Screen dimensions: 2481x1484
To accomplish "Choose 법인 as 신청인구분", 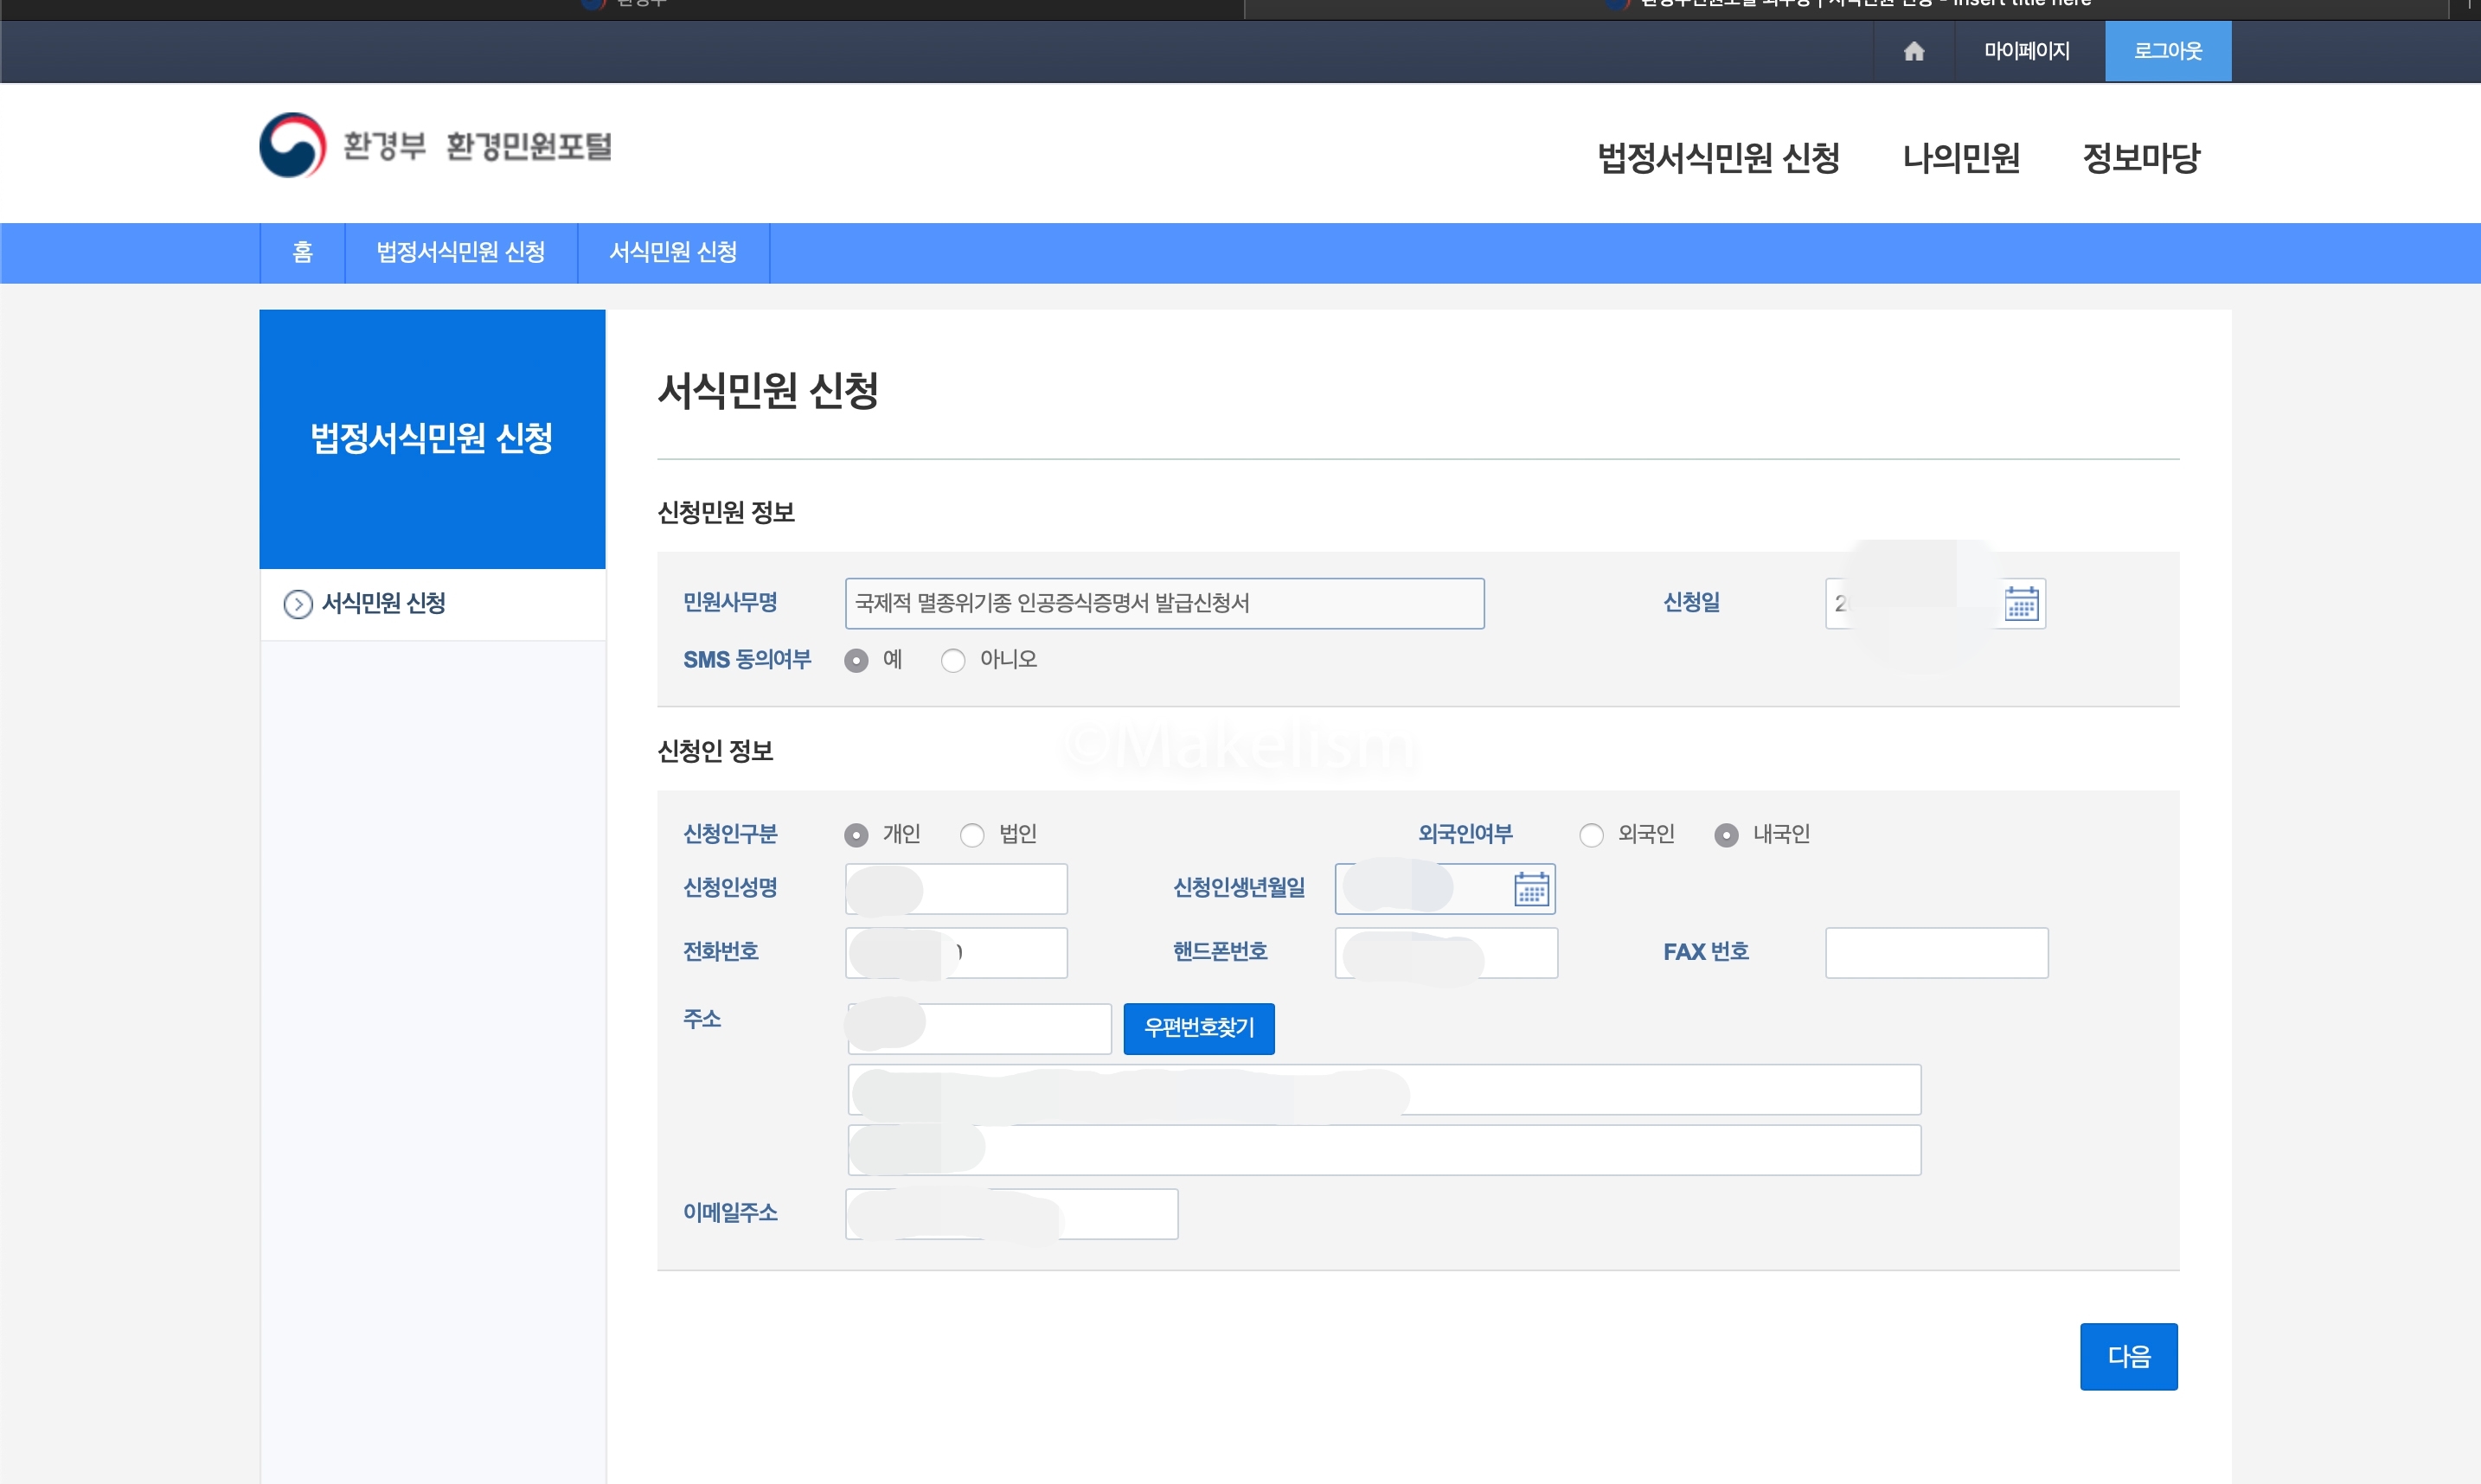I will (972, 835).
